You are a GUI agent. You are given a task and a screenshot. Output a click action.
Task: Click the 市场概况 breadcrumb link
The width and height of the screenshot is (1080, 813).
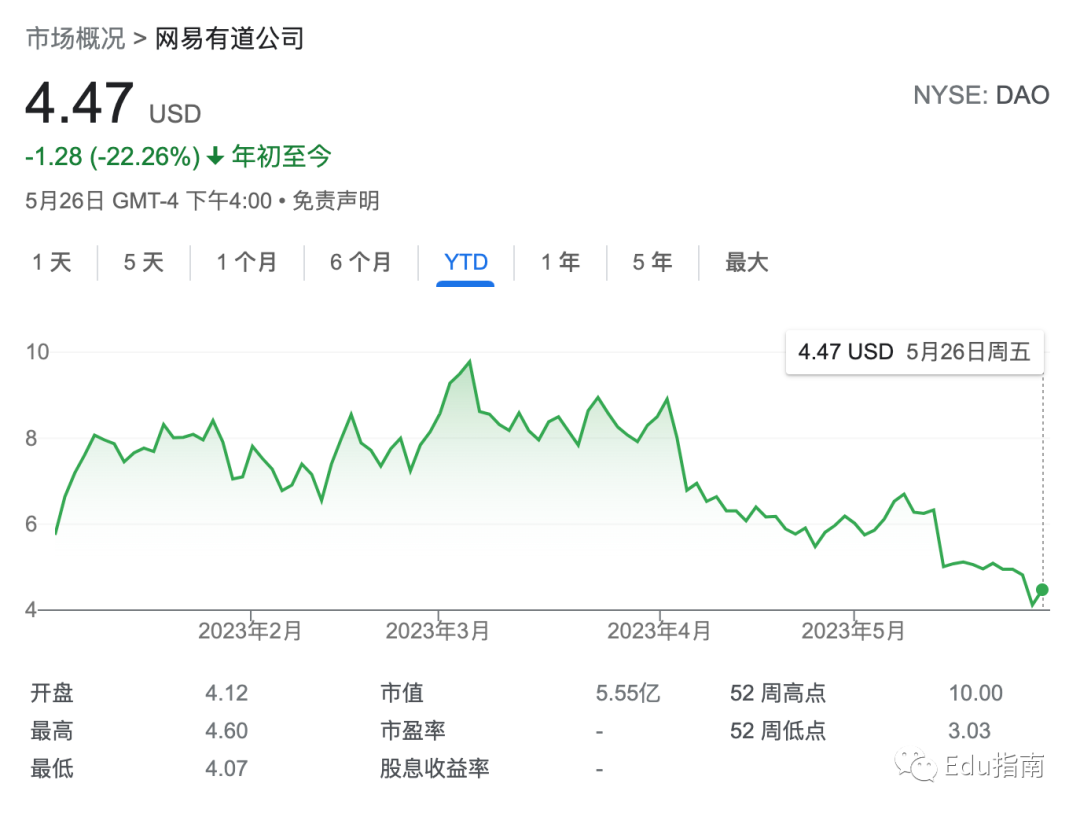click(75, 39)
